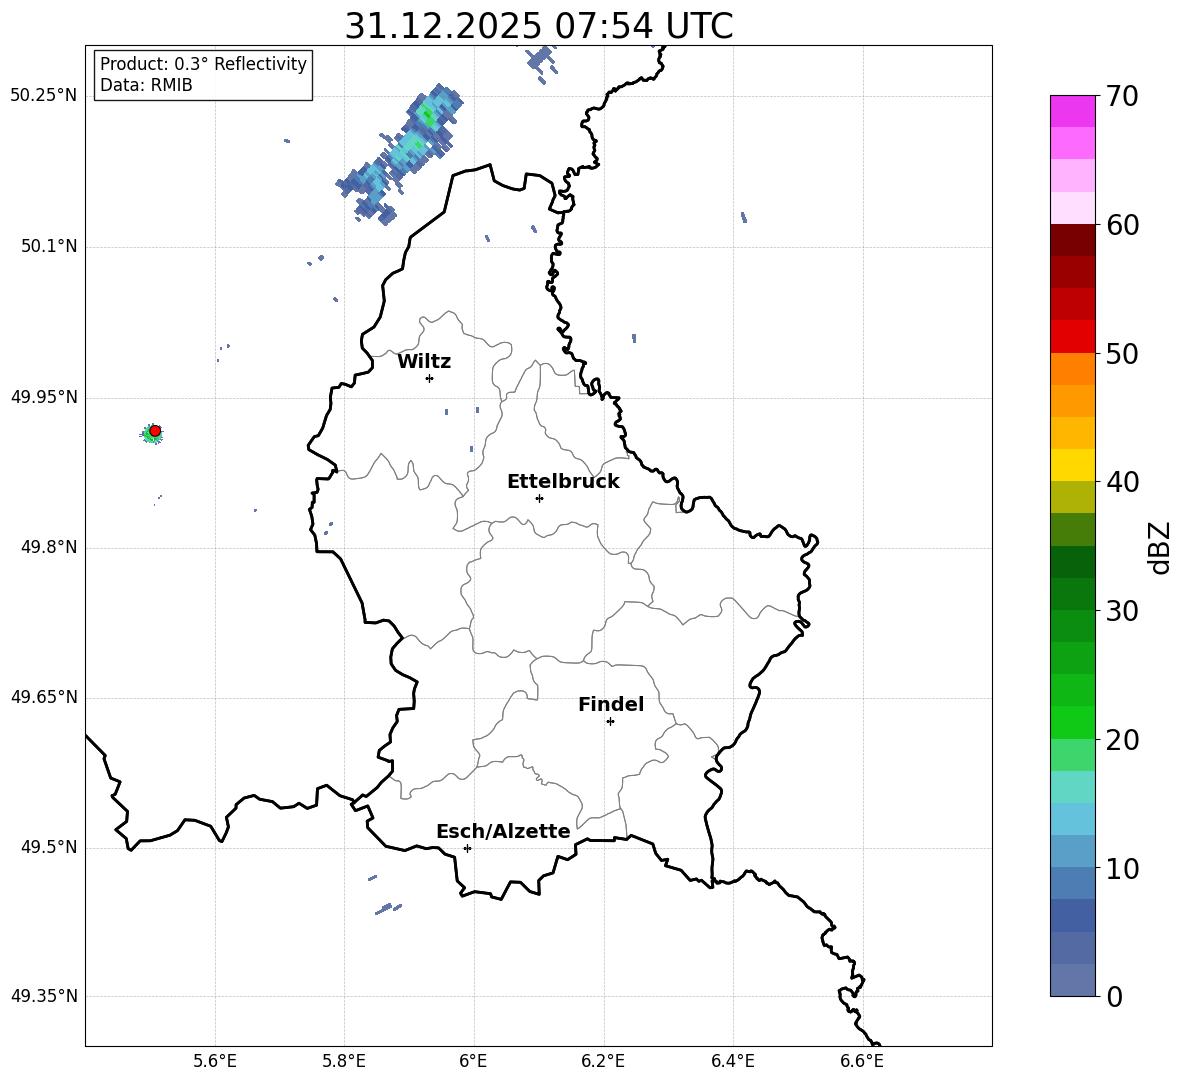Click the 40 tick on the colorbar
The image size is (1184, 1081).
coord(1122,482)
